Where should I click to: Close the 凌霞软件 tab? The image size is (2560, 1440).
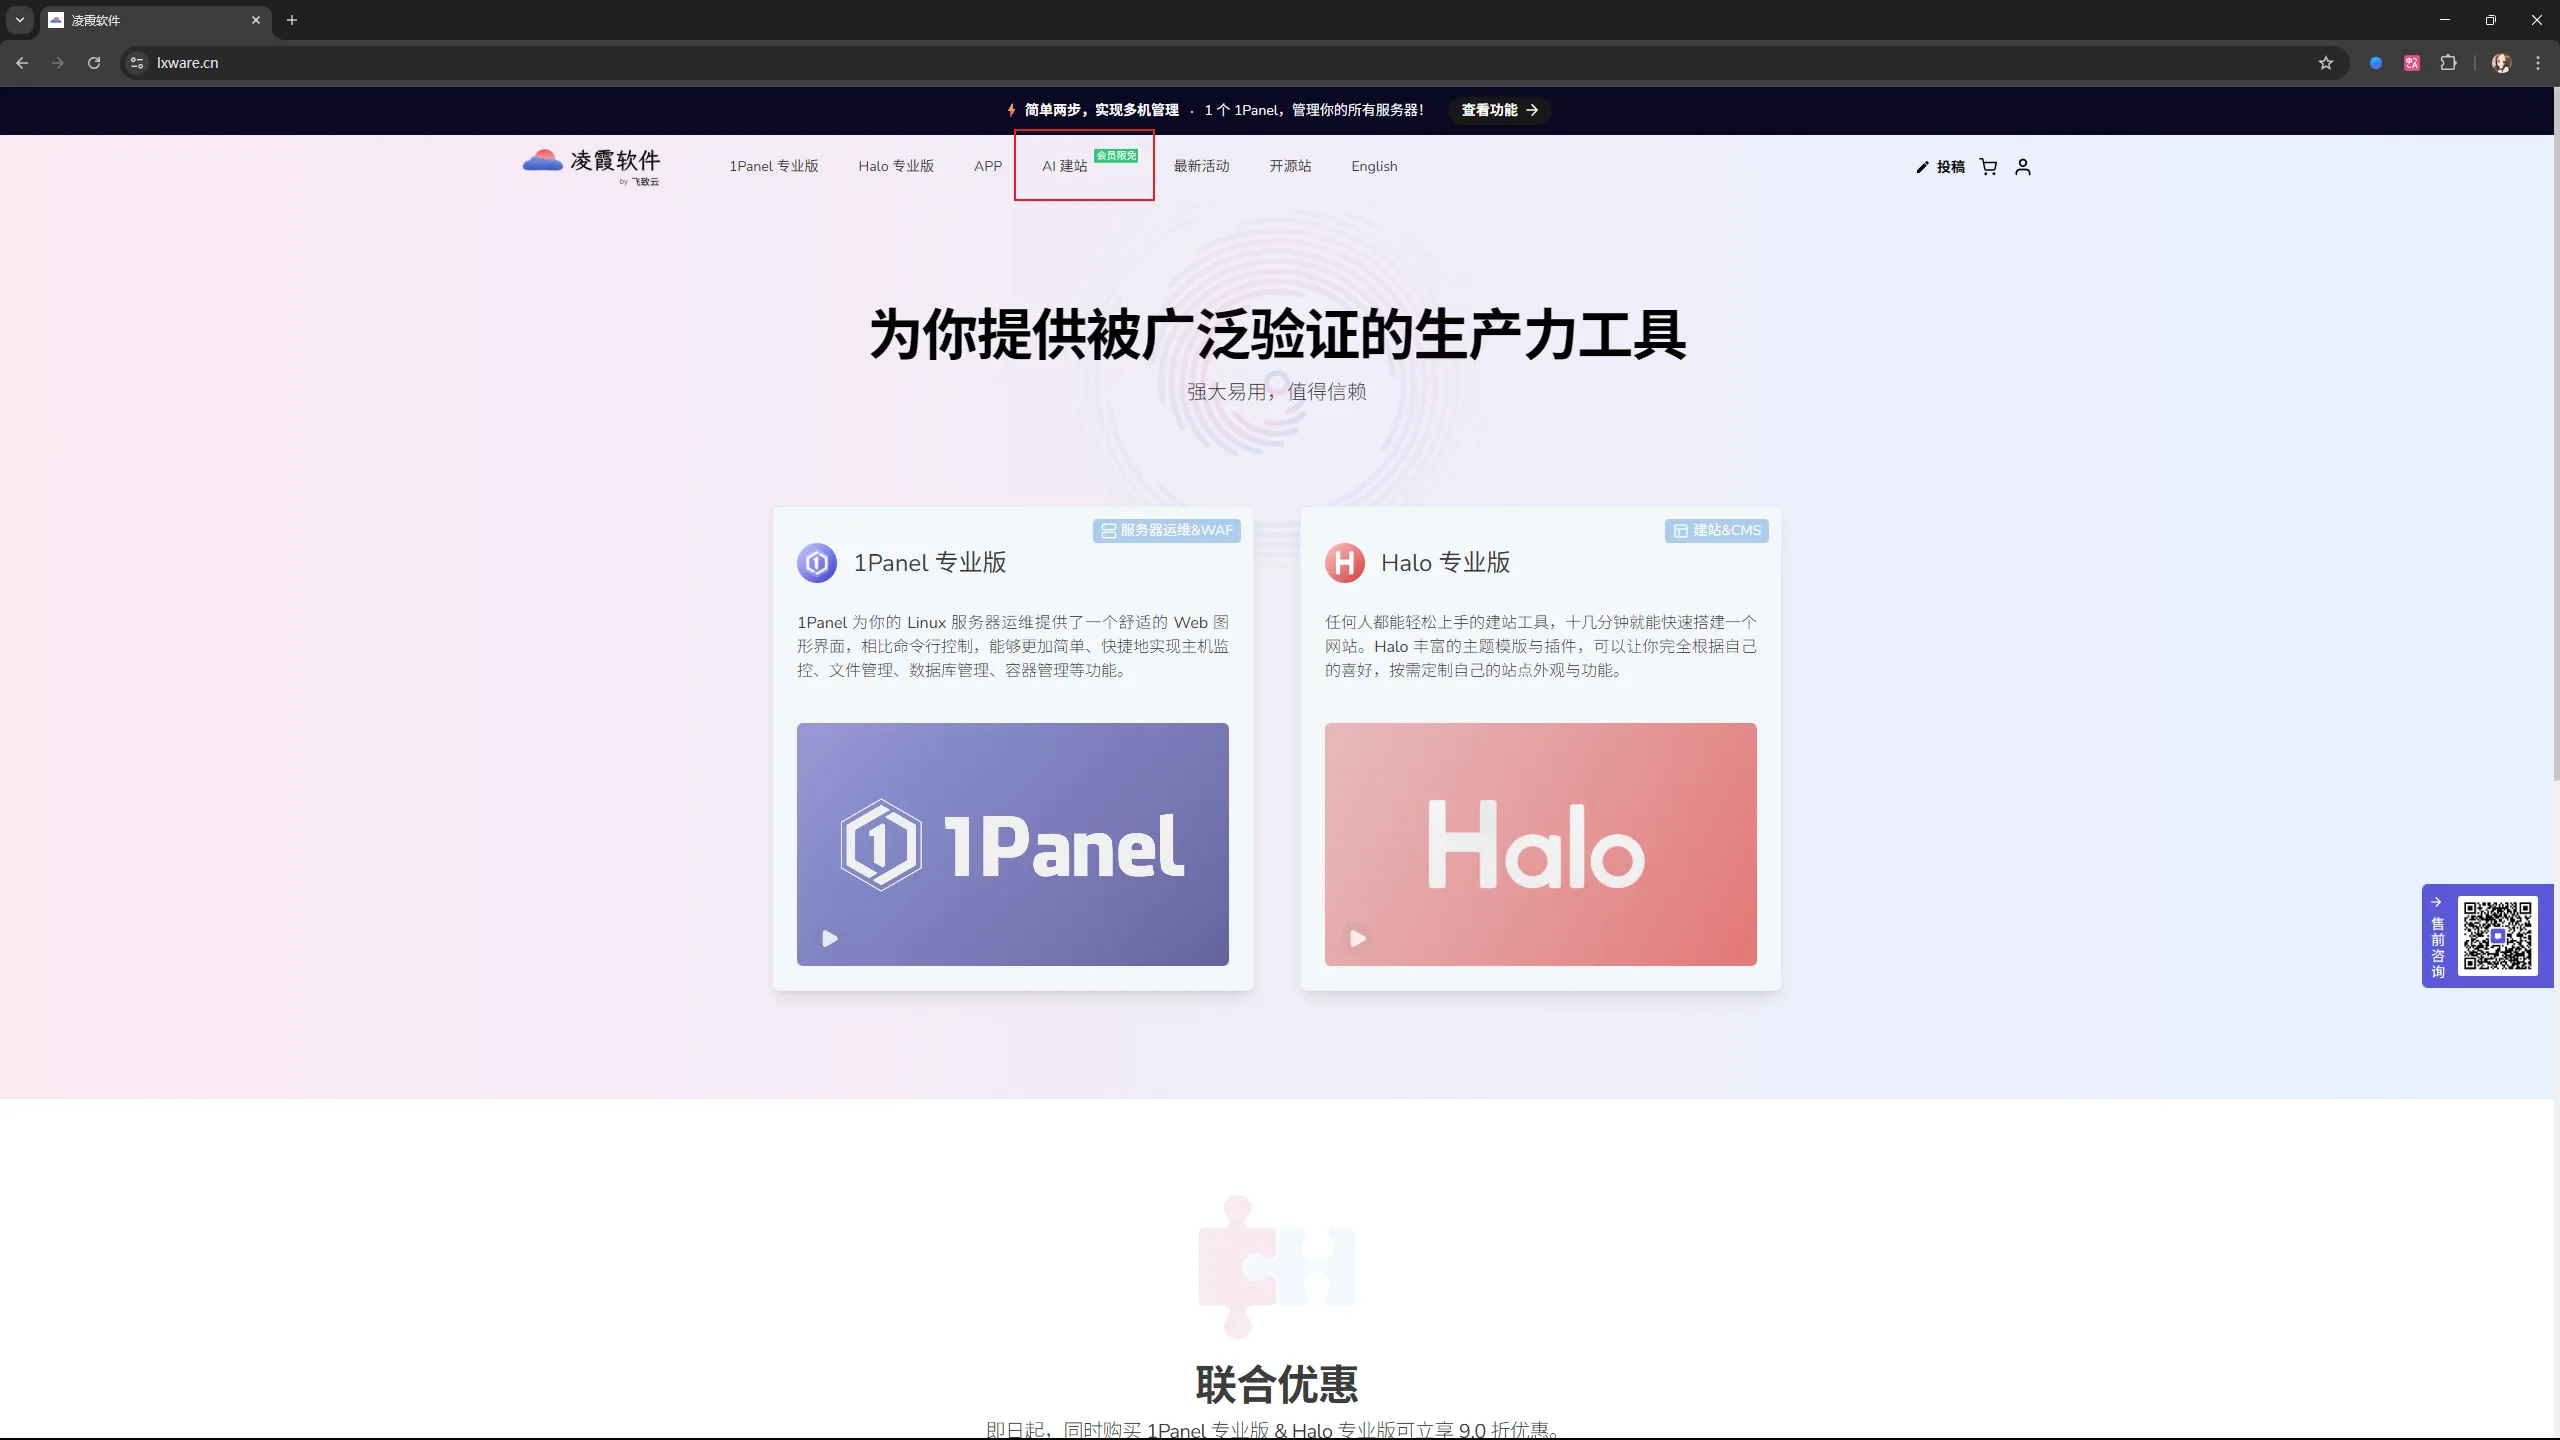pyautogui.click(x=256, y=20)
